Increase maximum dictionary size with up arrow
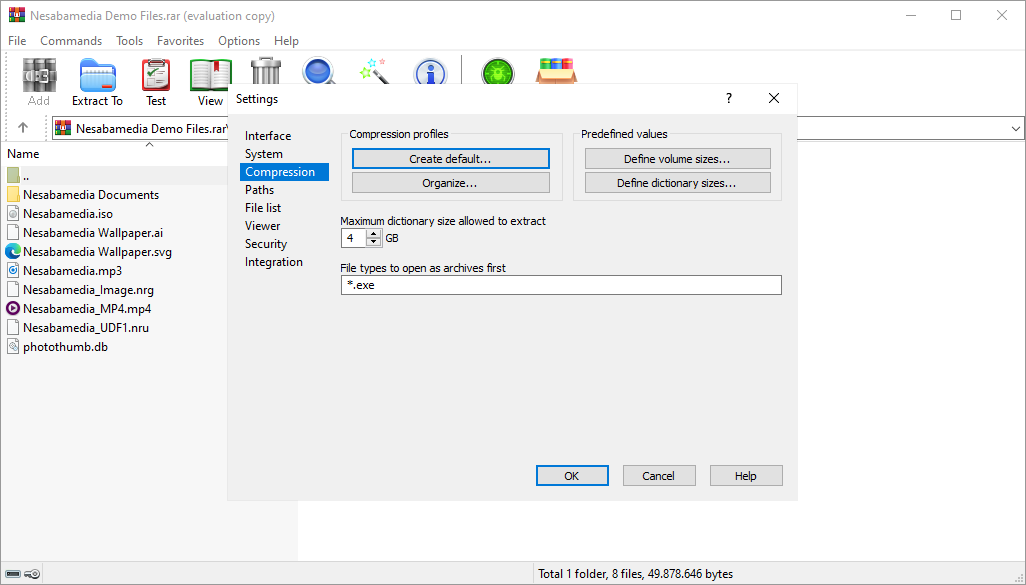 pos(374,234)
